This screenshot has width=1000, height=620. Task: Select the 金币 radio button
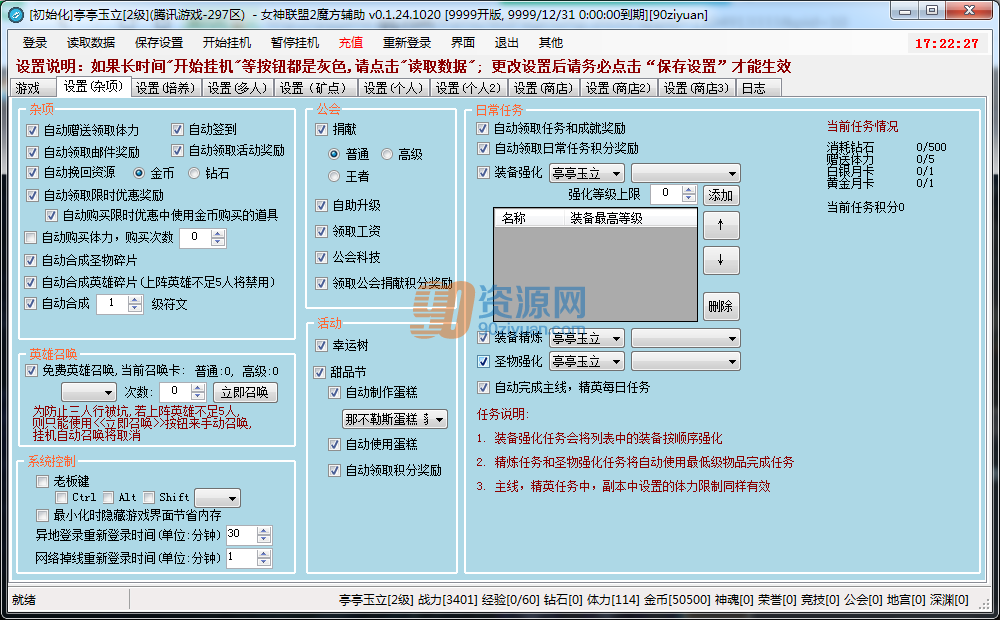139,173
